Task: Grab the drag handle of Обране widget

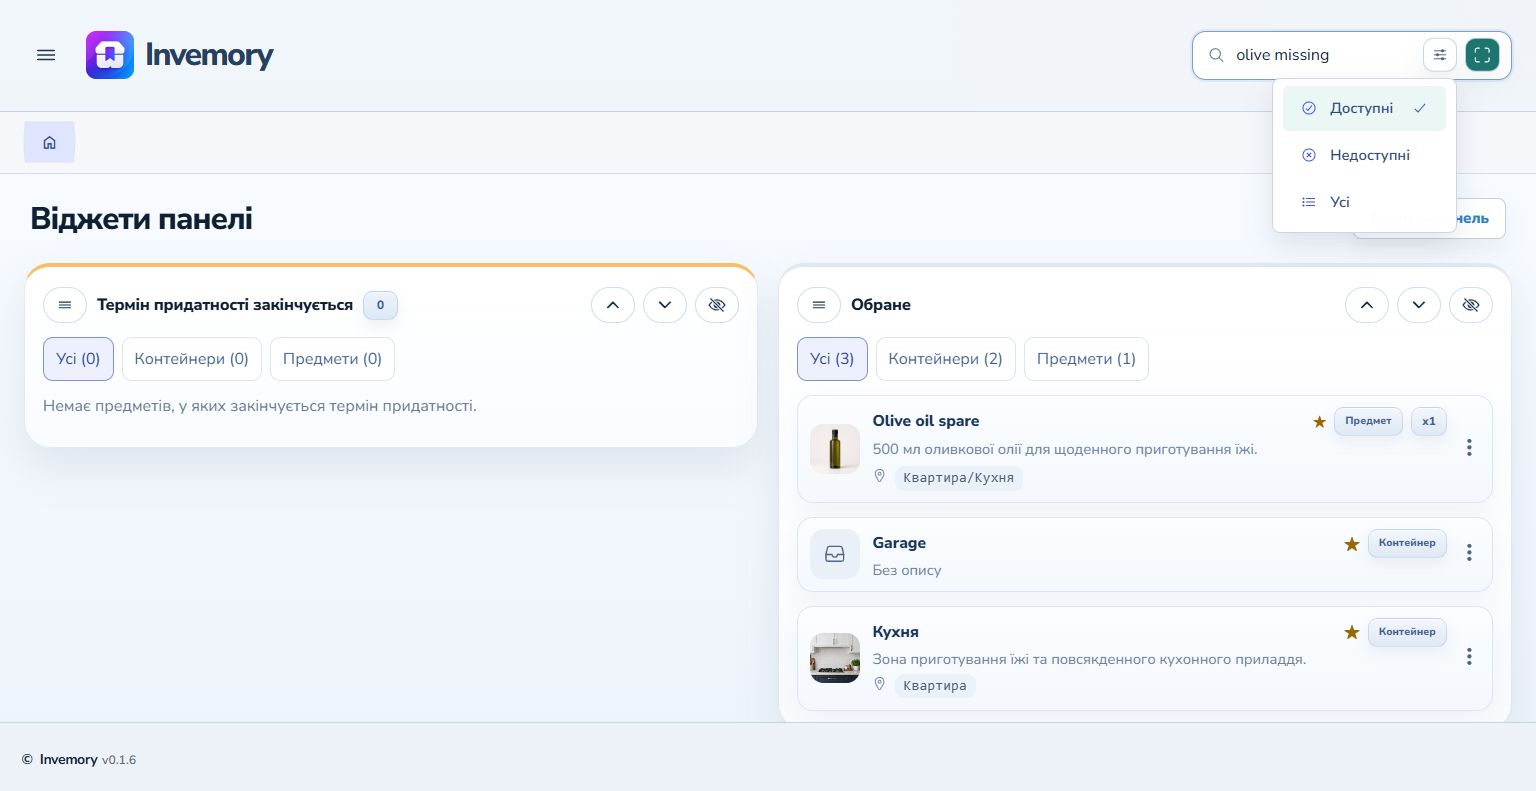Action: click(819, 305)
